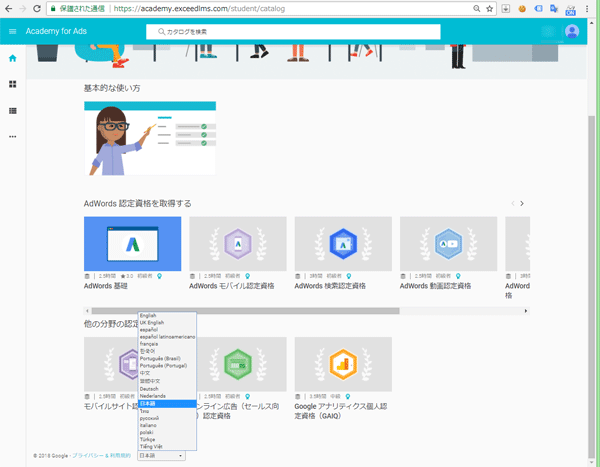
Task: Show next AdWords certification cards
Action: 522,204
